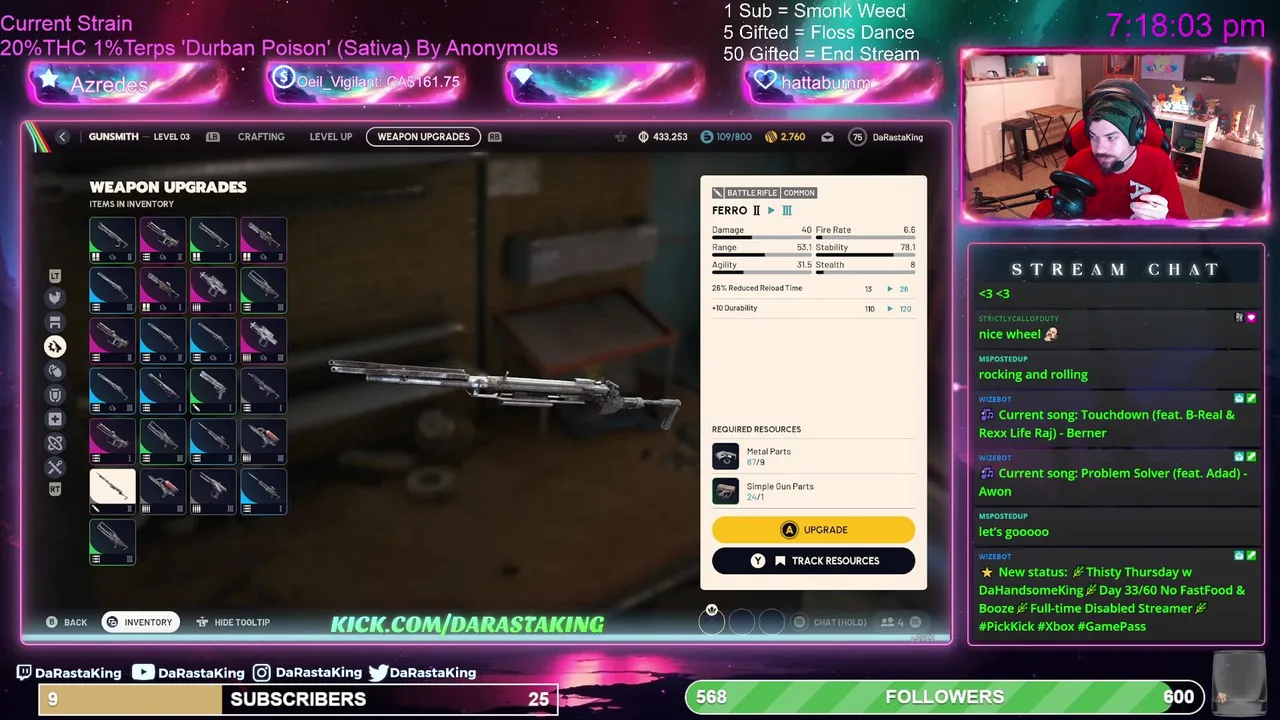1280x720 pixels.
Task: Click the '26% Reduced Reload Time' row
Action: coord(813,288)
